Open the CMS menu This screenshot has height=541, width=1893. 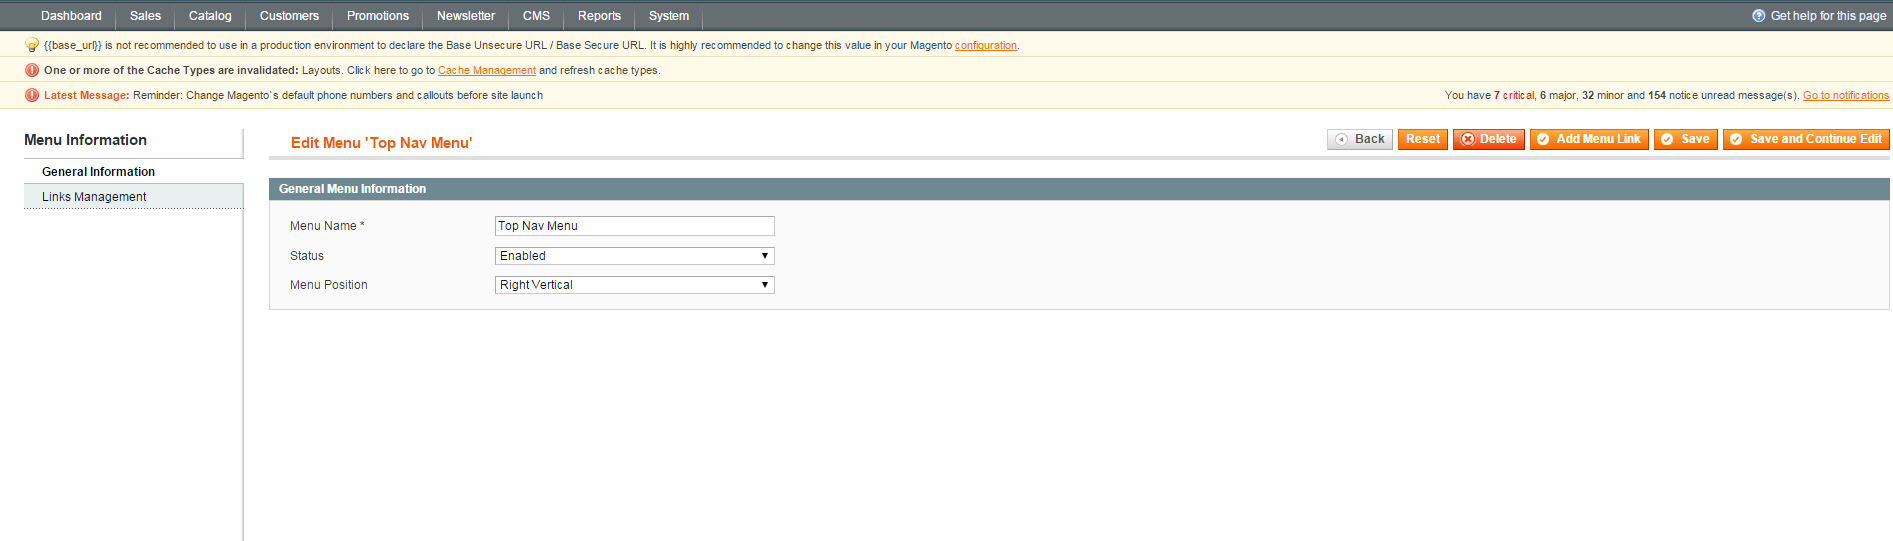coord(536,16)
